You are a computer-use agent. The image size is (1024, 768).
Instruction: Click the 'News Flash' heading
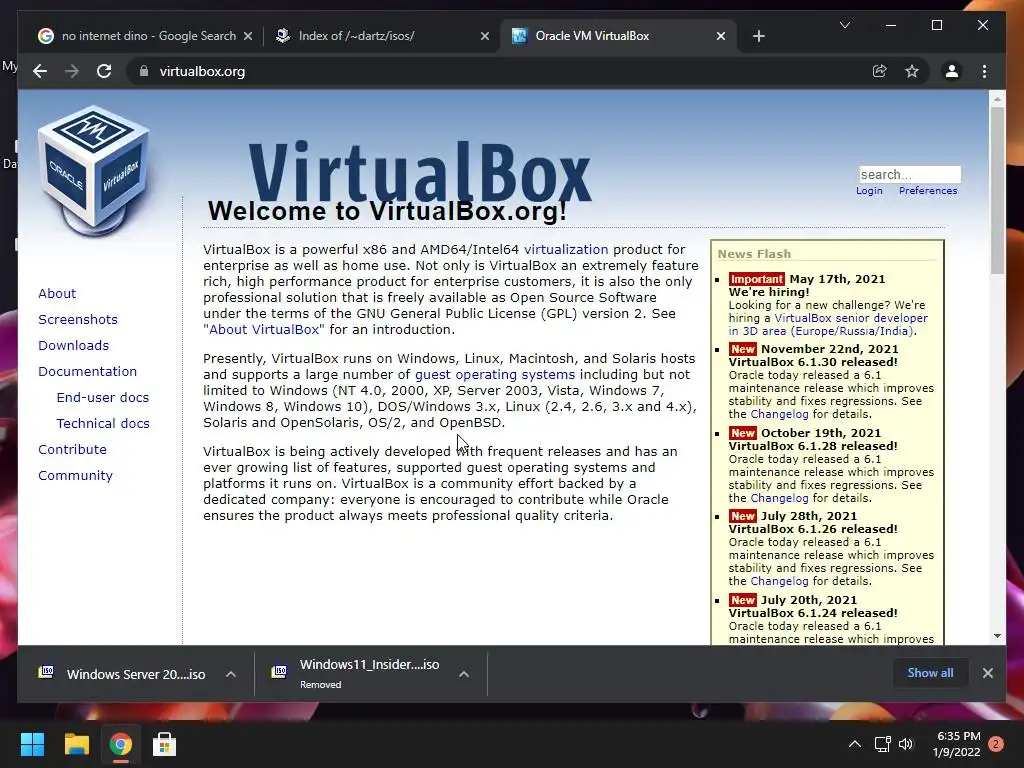pyautogui.click(x=754, y=253)
